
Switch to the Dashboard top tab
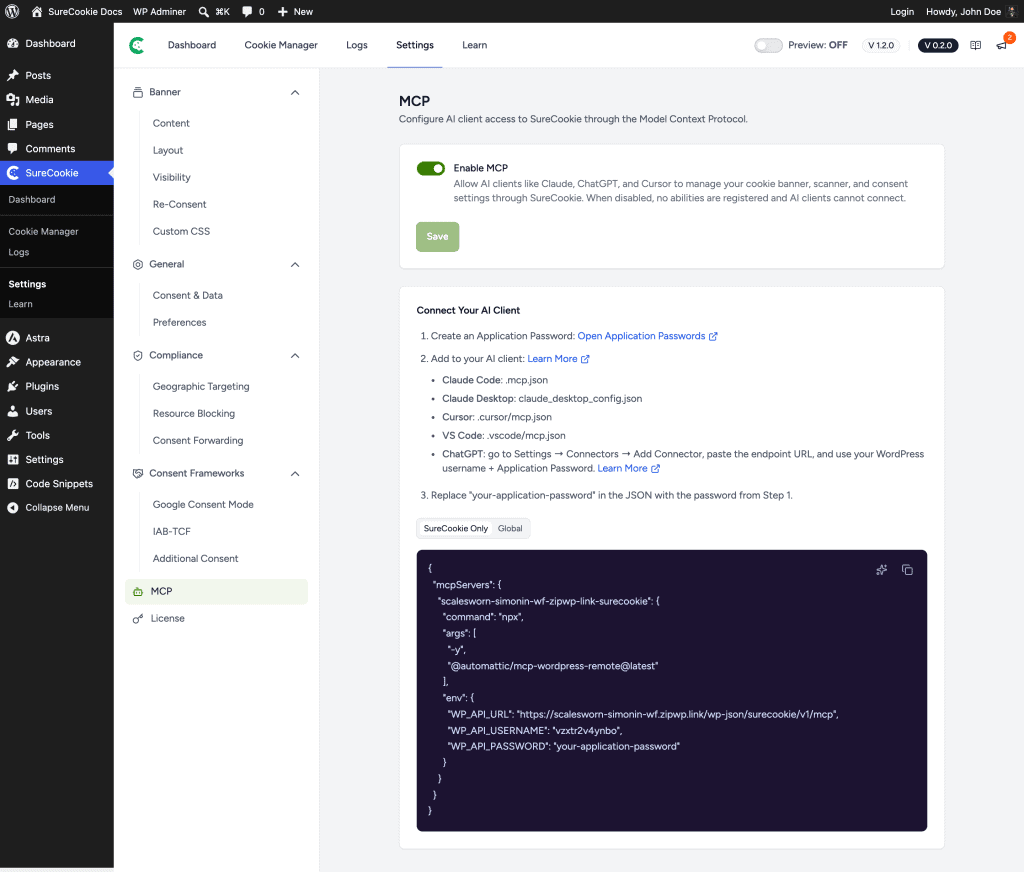(192, 45)
